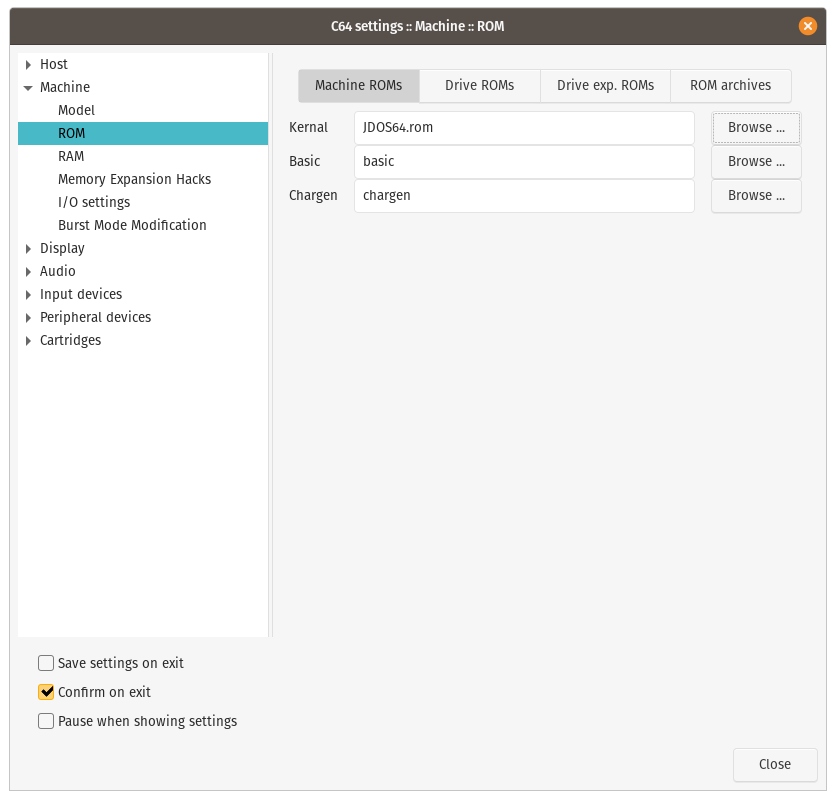Select Model under Machine
The width and height of the screenshot is (836, 800).
click(76, 110)
